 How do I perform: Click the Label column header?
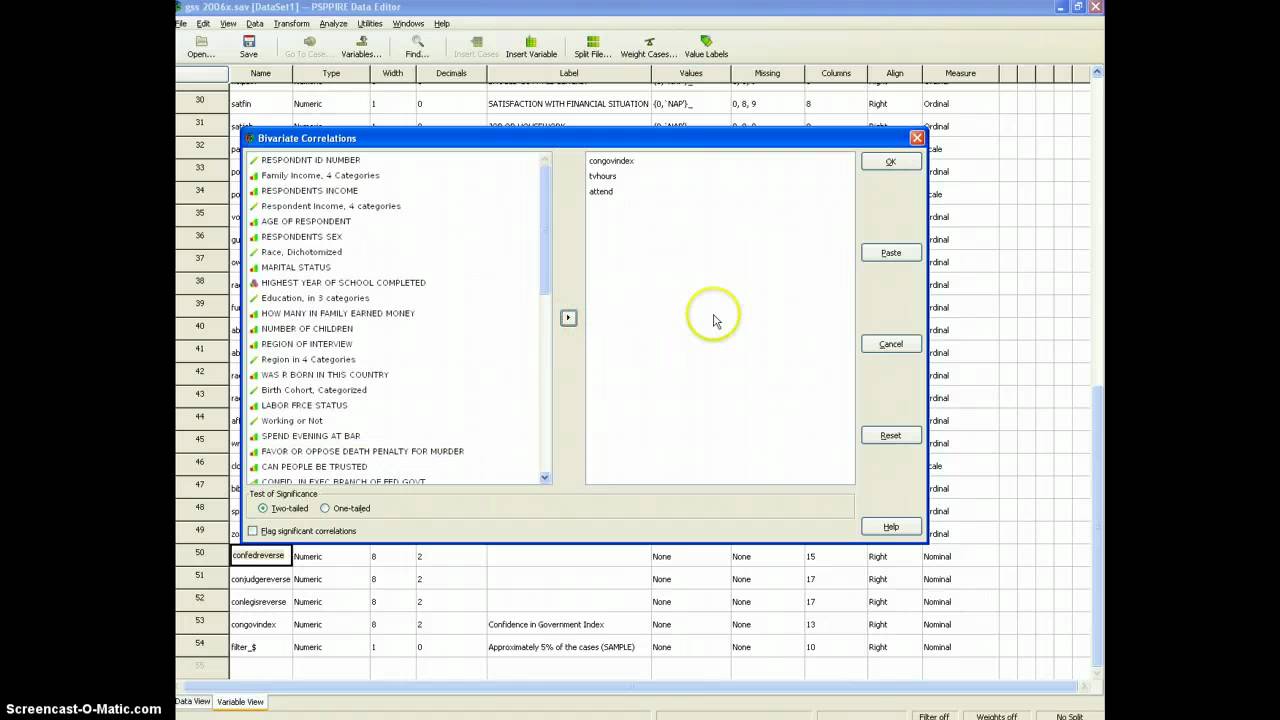pos(569,73)
